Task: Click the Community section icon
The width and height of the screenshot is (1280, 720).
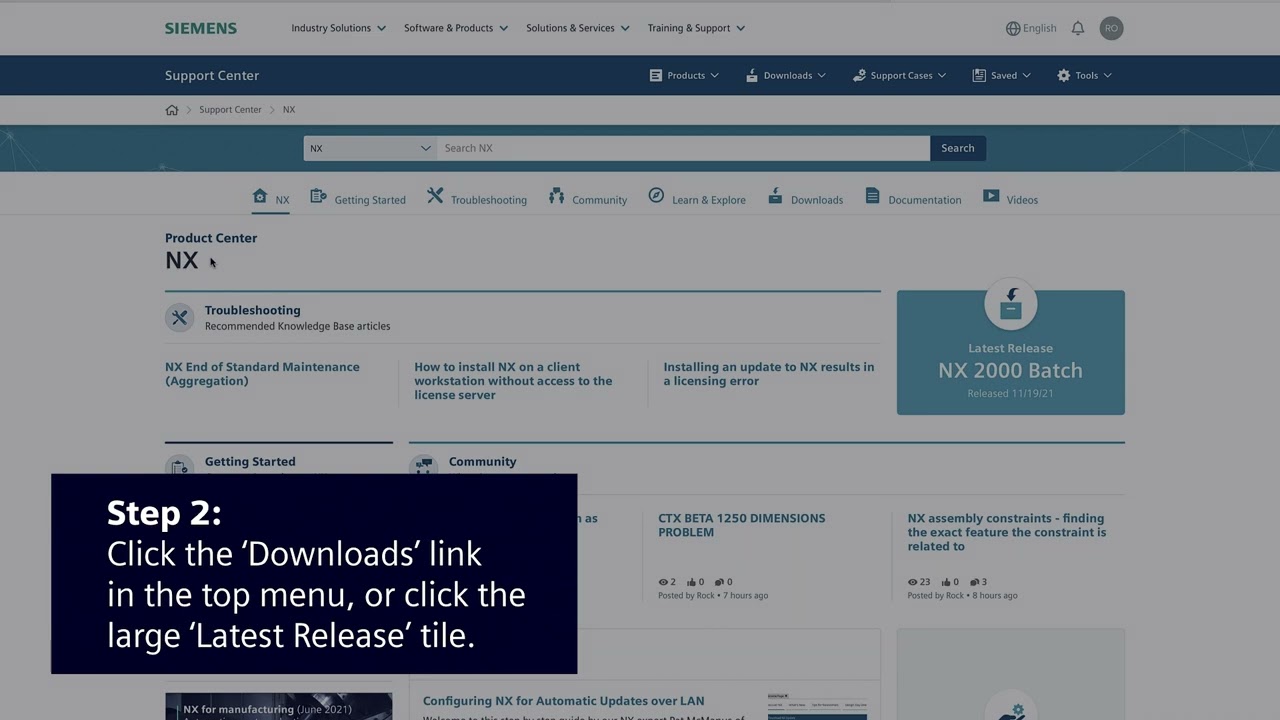Action: pos(424,467)
